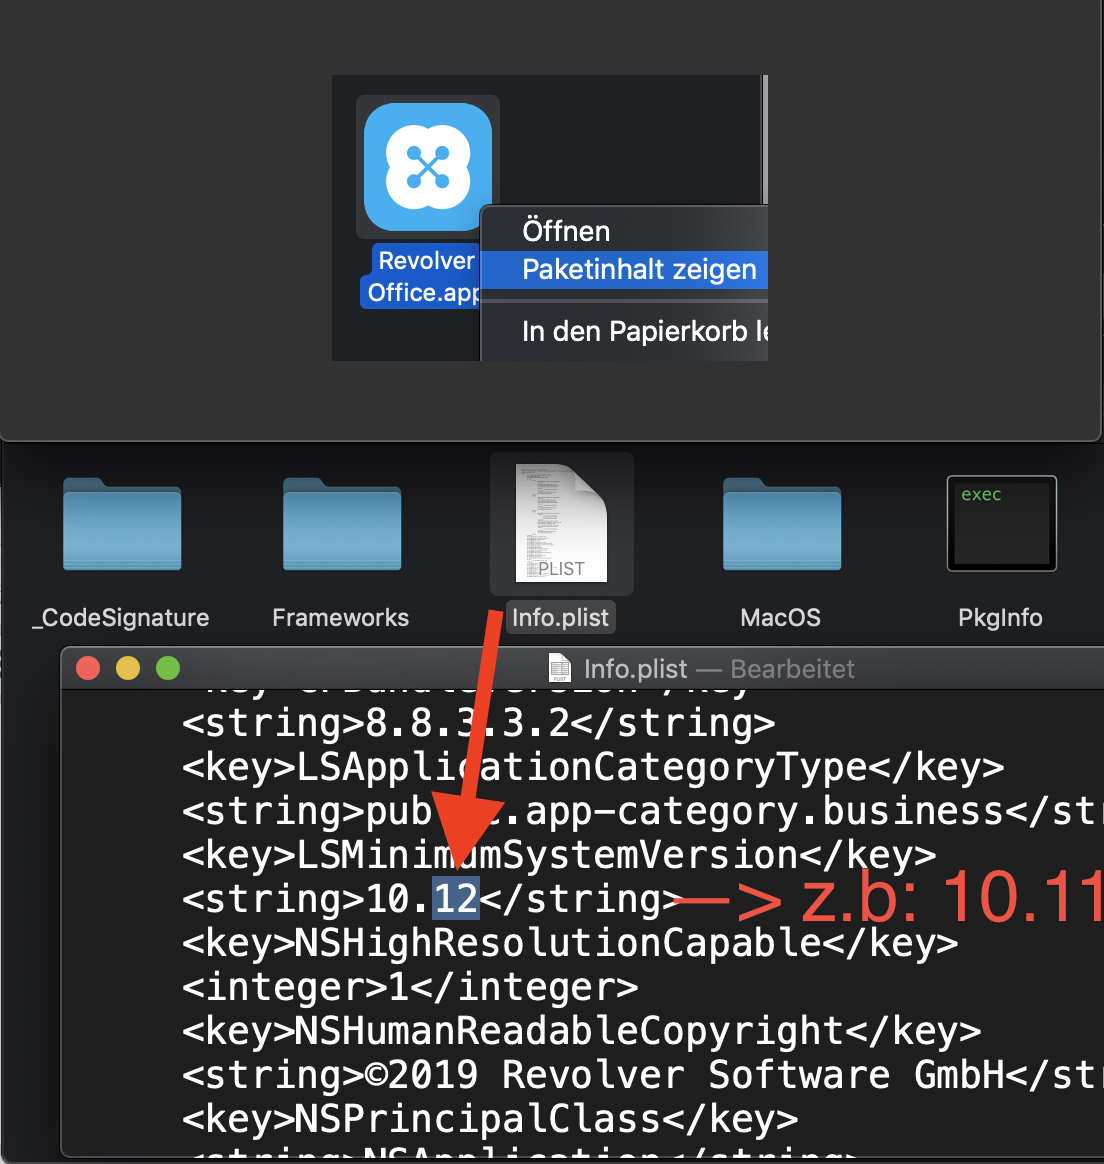
Task: Click the highlighted 12 in version string
Action: click(x=455, y=898)
